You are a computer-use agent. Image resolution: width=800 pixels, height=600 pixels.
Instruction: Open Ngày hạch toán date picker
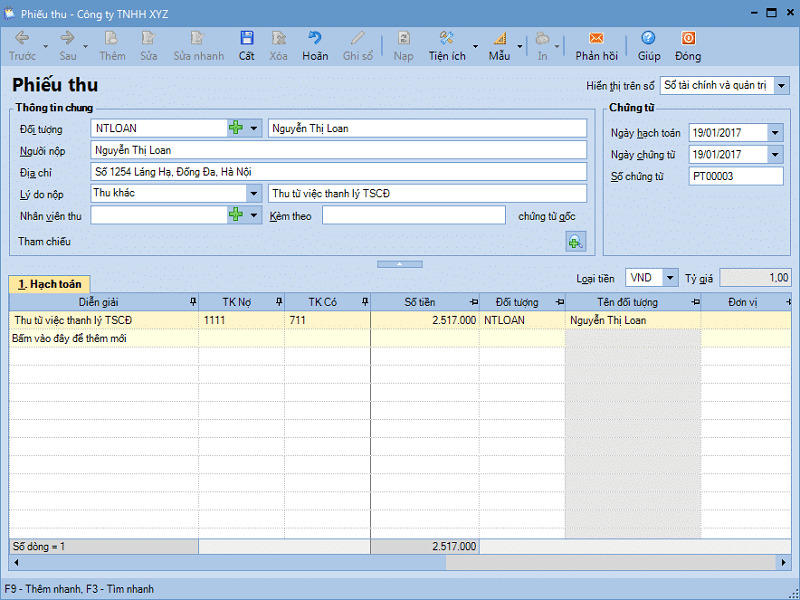coord(775,133)
